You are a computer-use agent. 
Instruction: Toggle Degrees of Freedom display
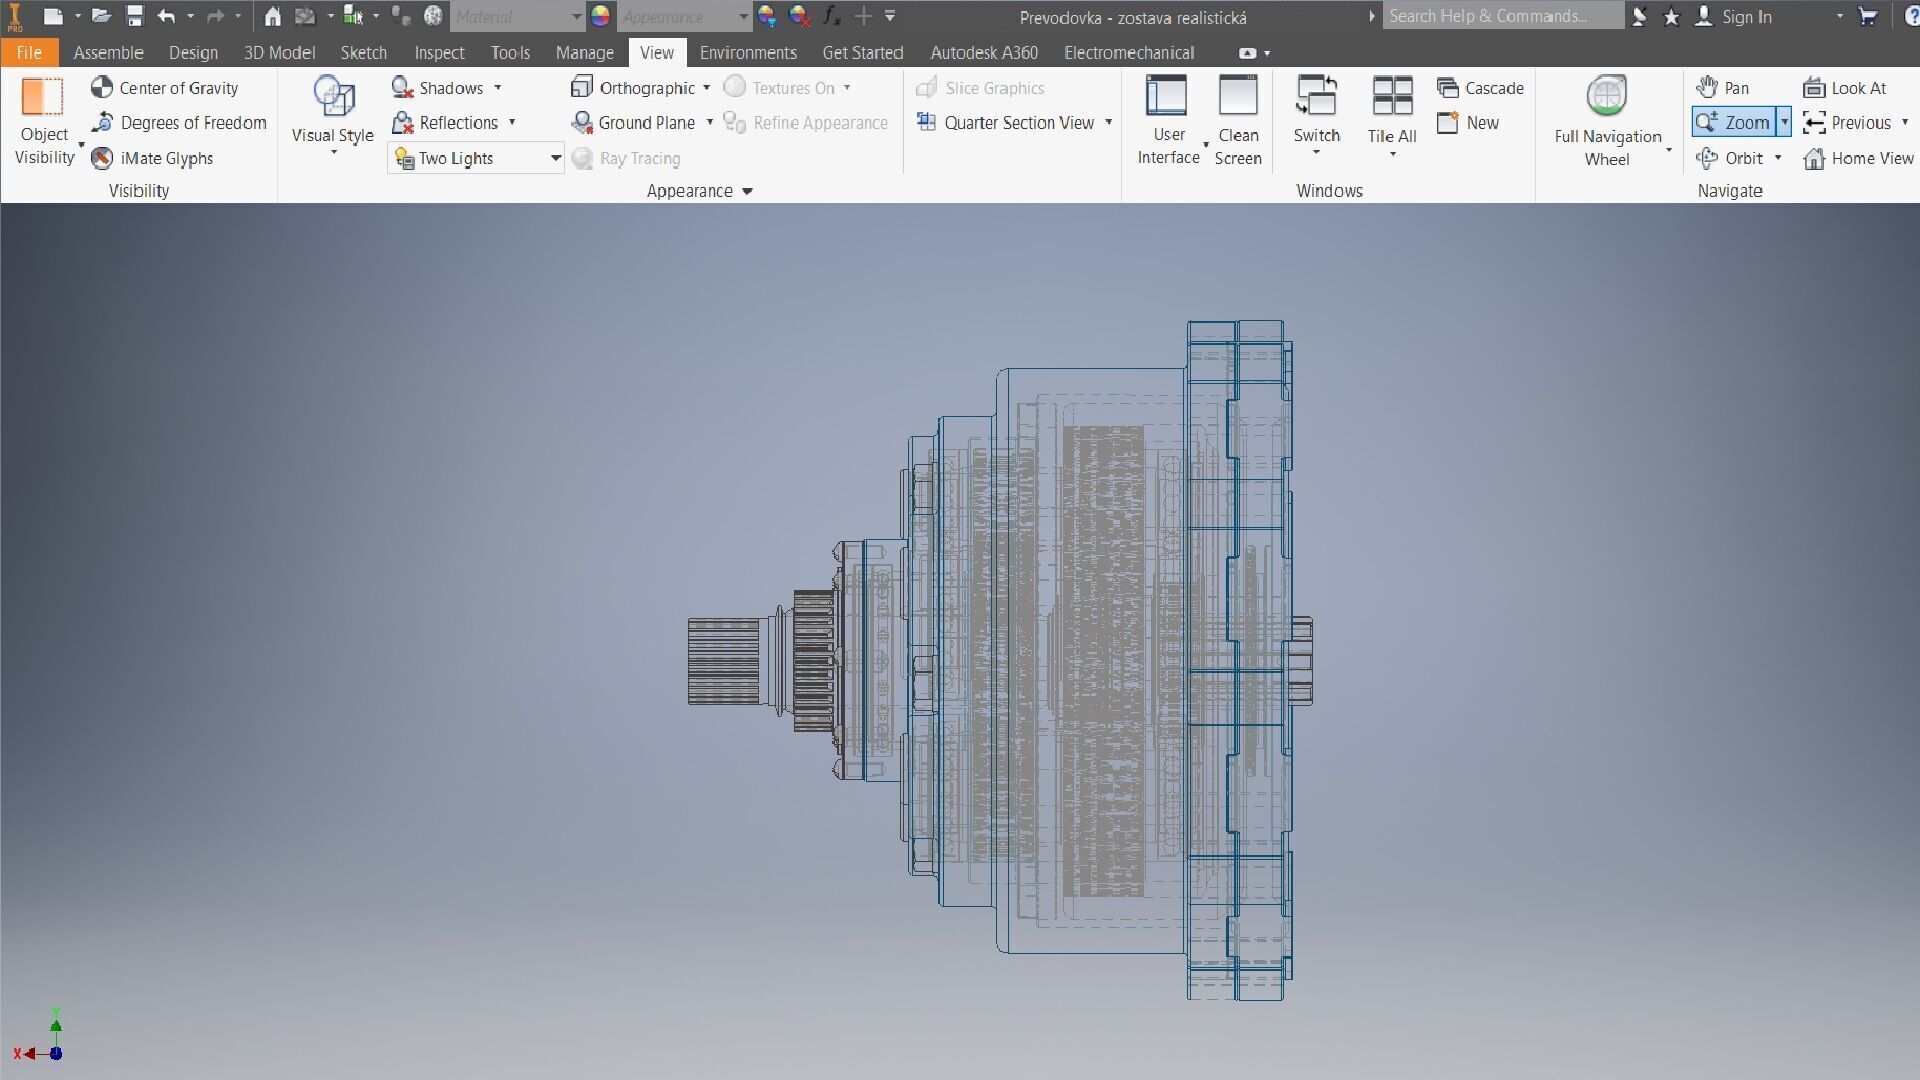pos(179,123)
